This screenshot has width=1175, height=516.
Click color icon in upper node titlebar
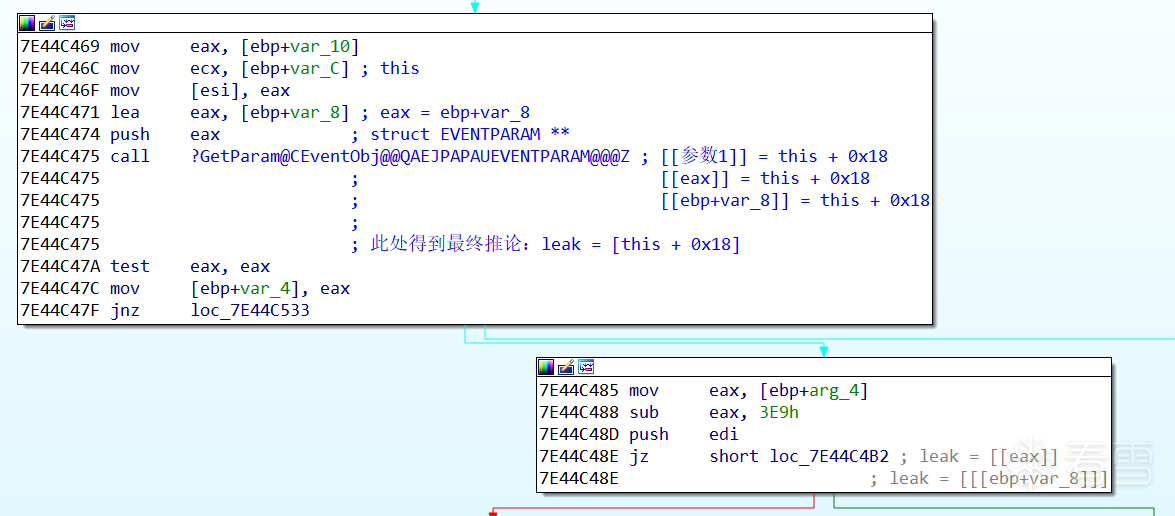click(x=27, y=23)
